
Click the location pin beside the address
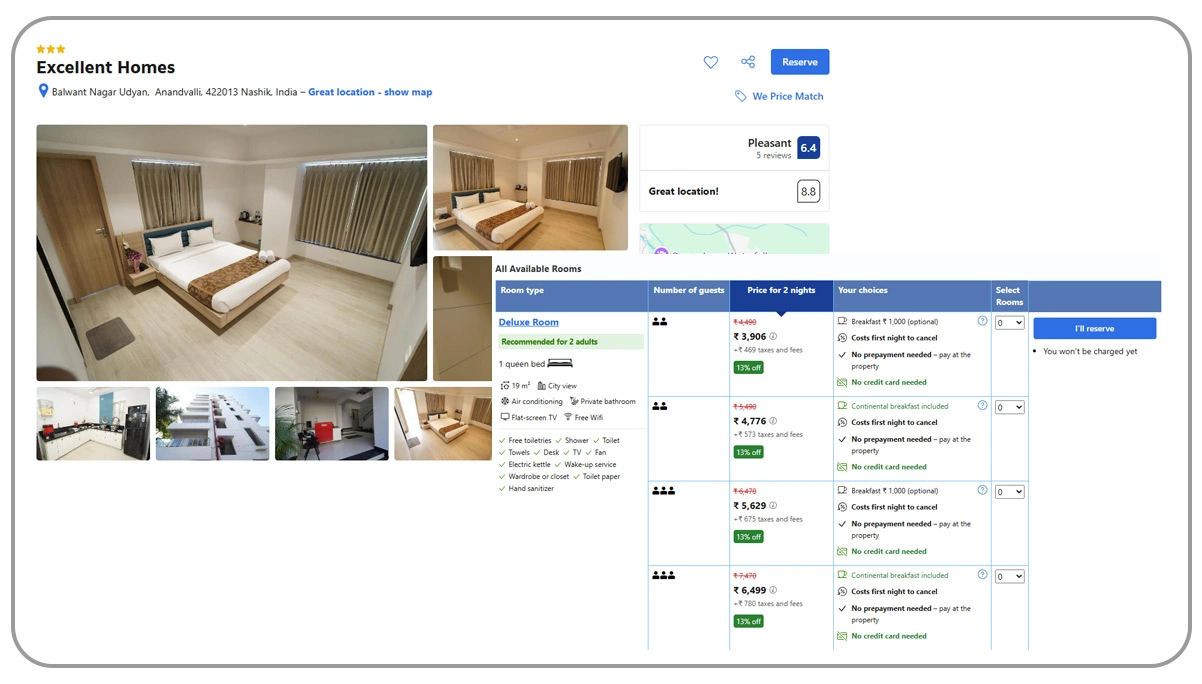pos(42,90)
